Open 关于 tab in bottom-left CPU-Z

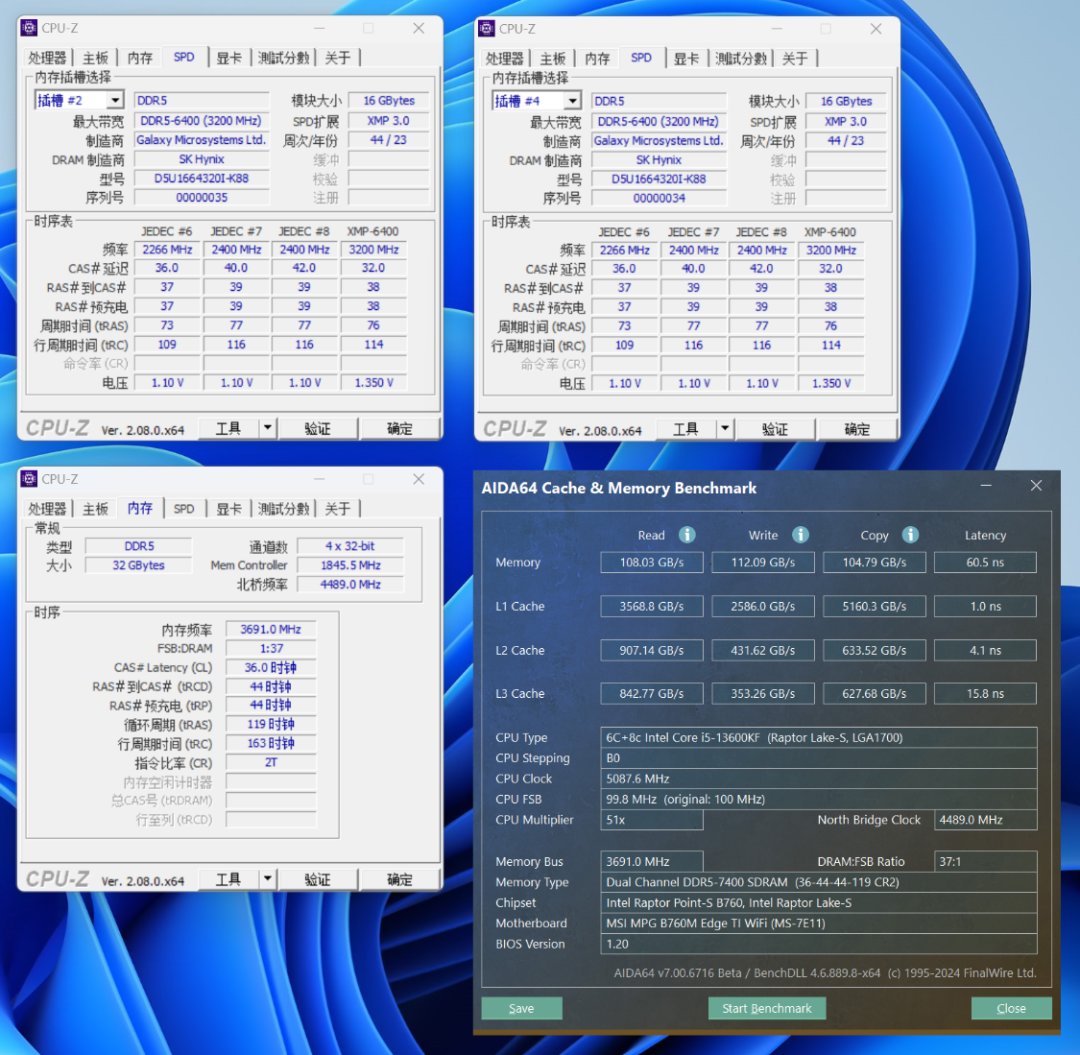click(x=338, y=509)
